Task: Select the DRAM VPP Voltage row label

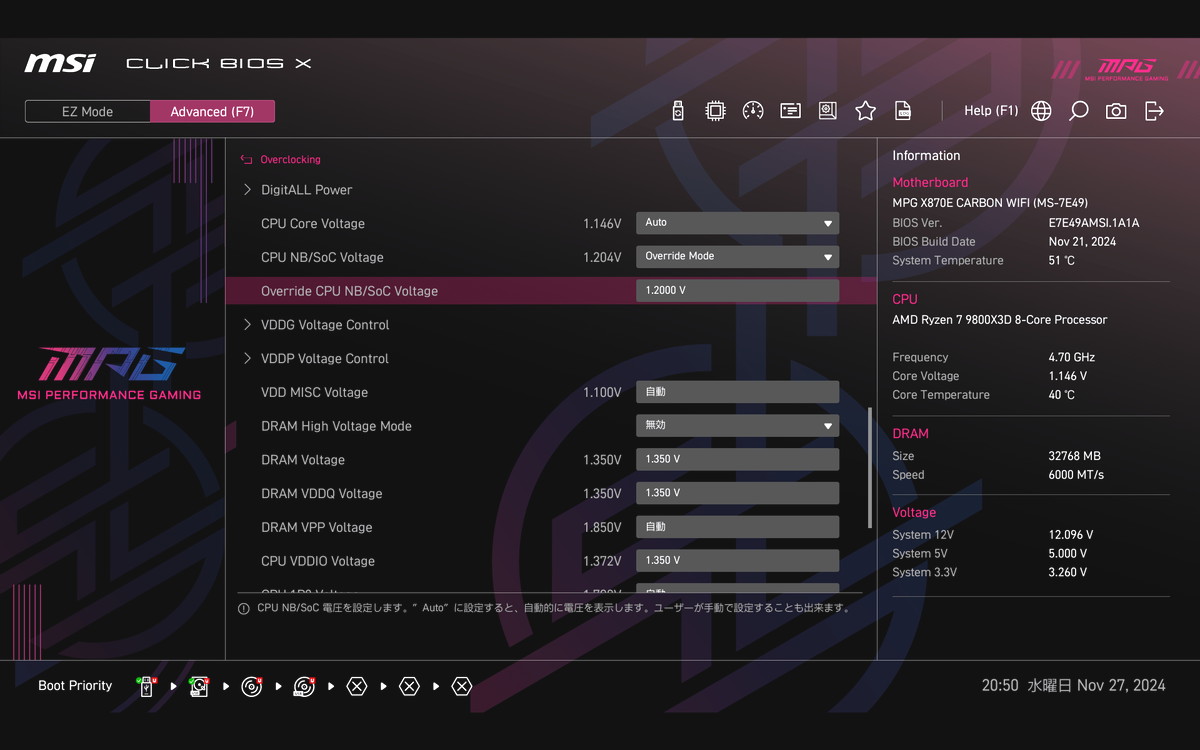Action: pos(316,528)
